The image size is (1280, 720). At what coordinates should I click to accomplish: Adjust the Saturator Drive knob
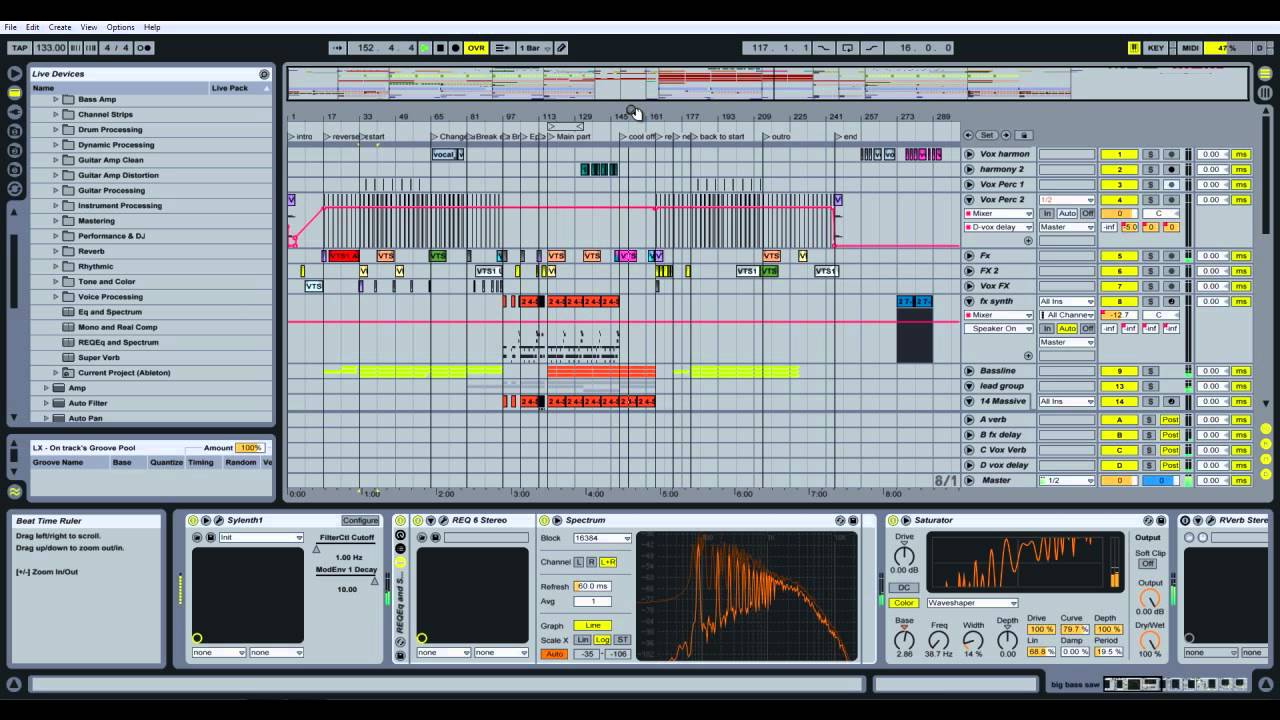(x=904, y=556)
